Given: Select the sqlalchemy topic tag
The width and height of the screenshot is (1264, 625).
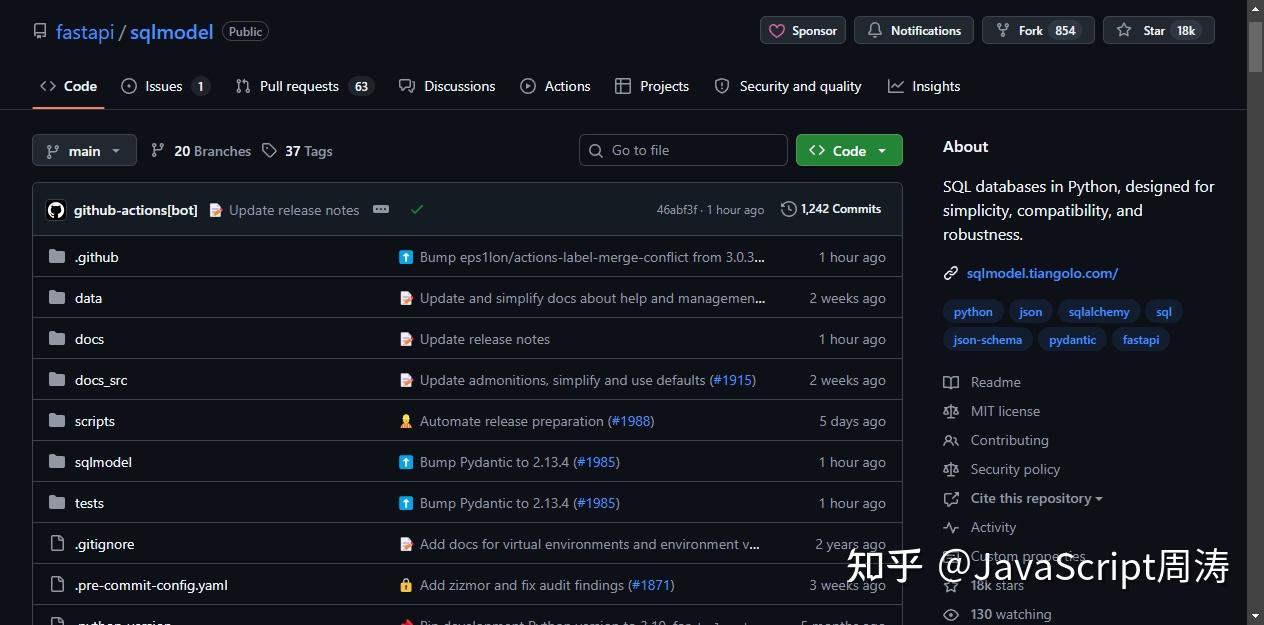Looking at the screenshot, I should point(1098,312).
